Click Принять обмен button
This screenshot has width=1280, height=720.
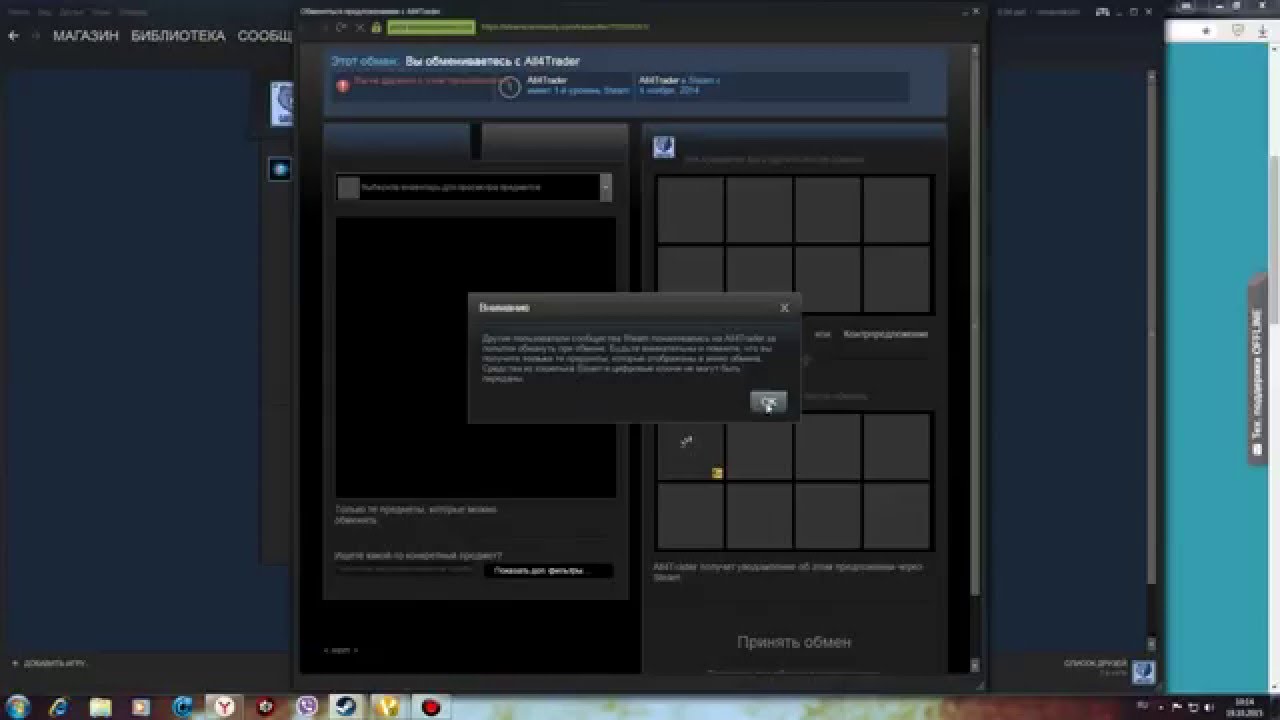794,642
